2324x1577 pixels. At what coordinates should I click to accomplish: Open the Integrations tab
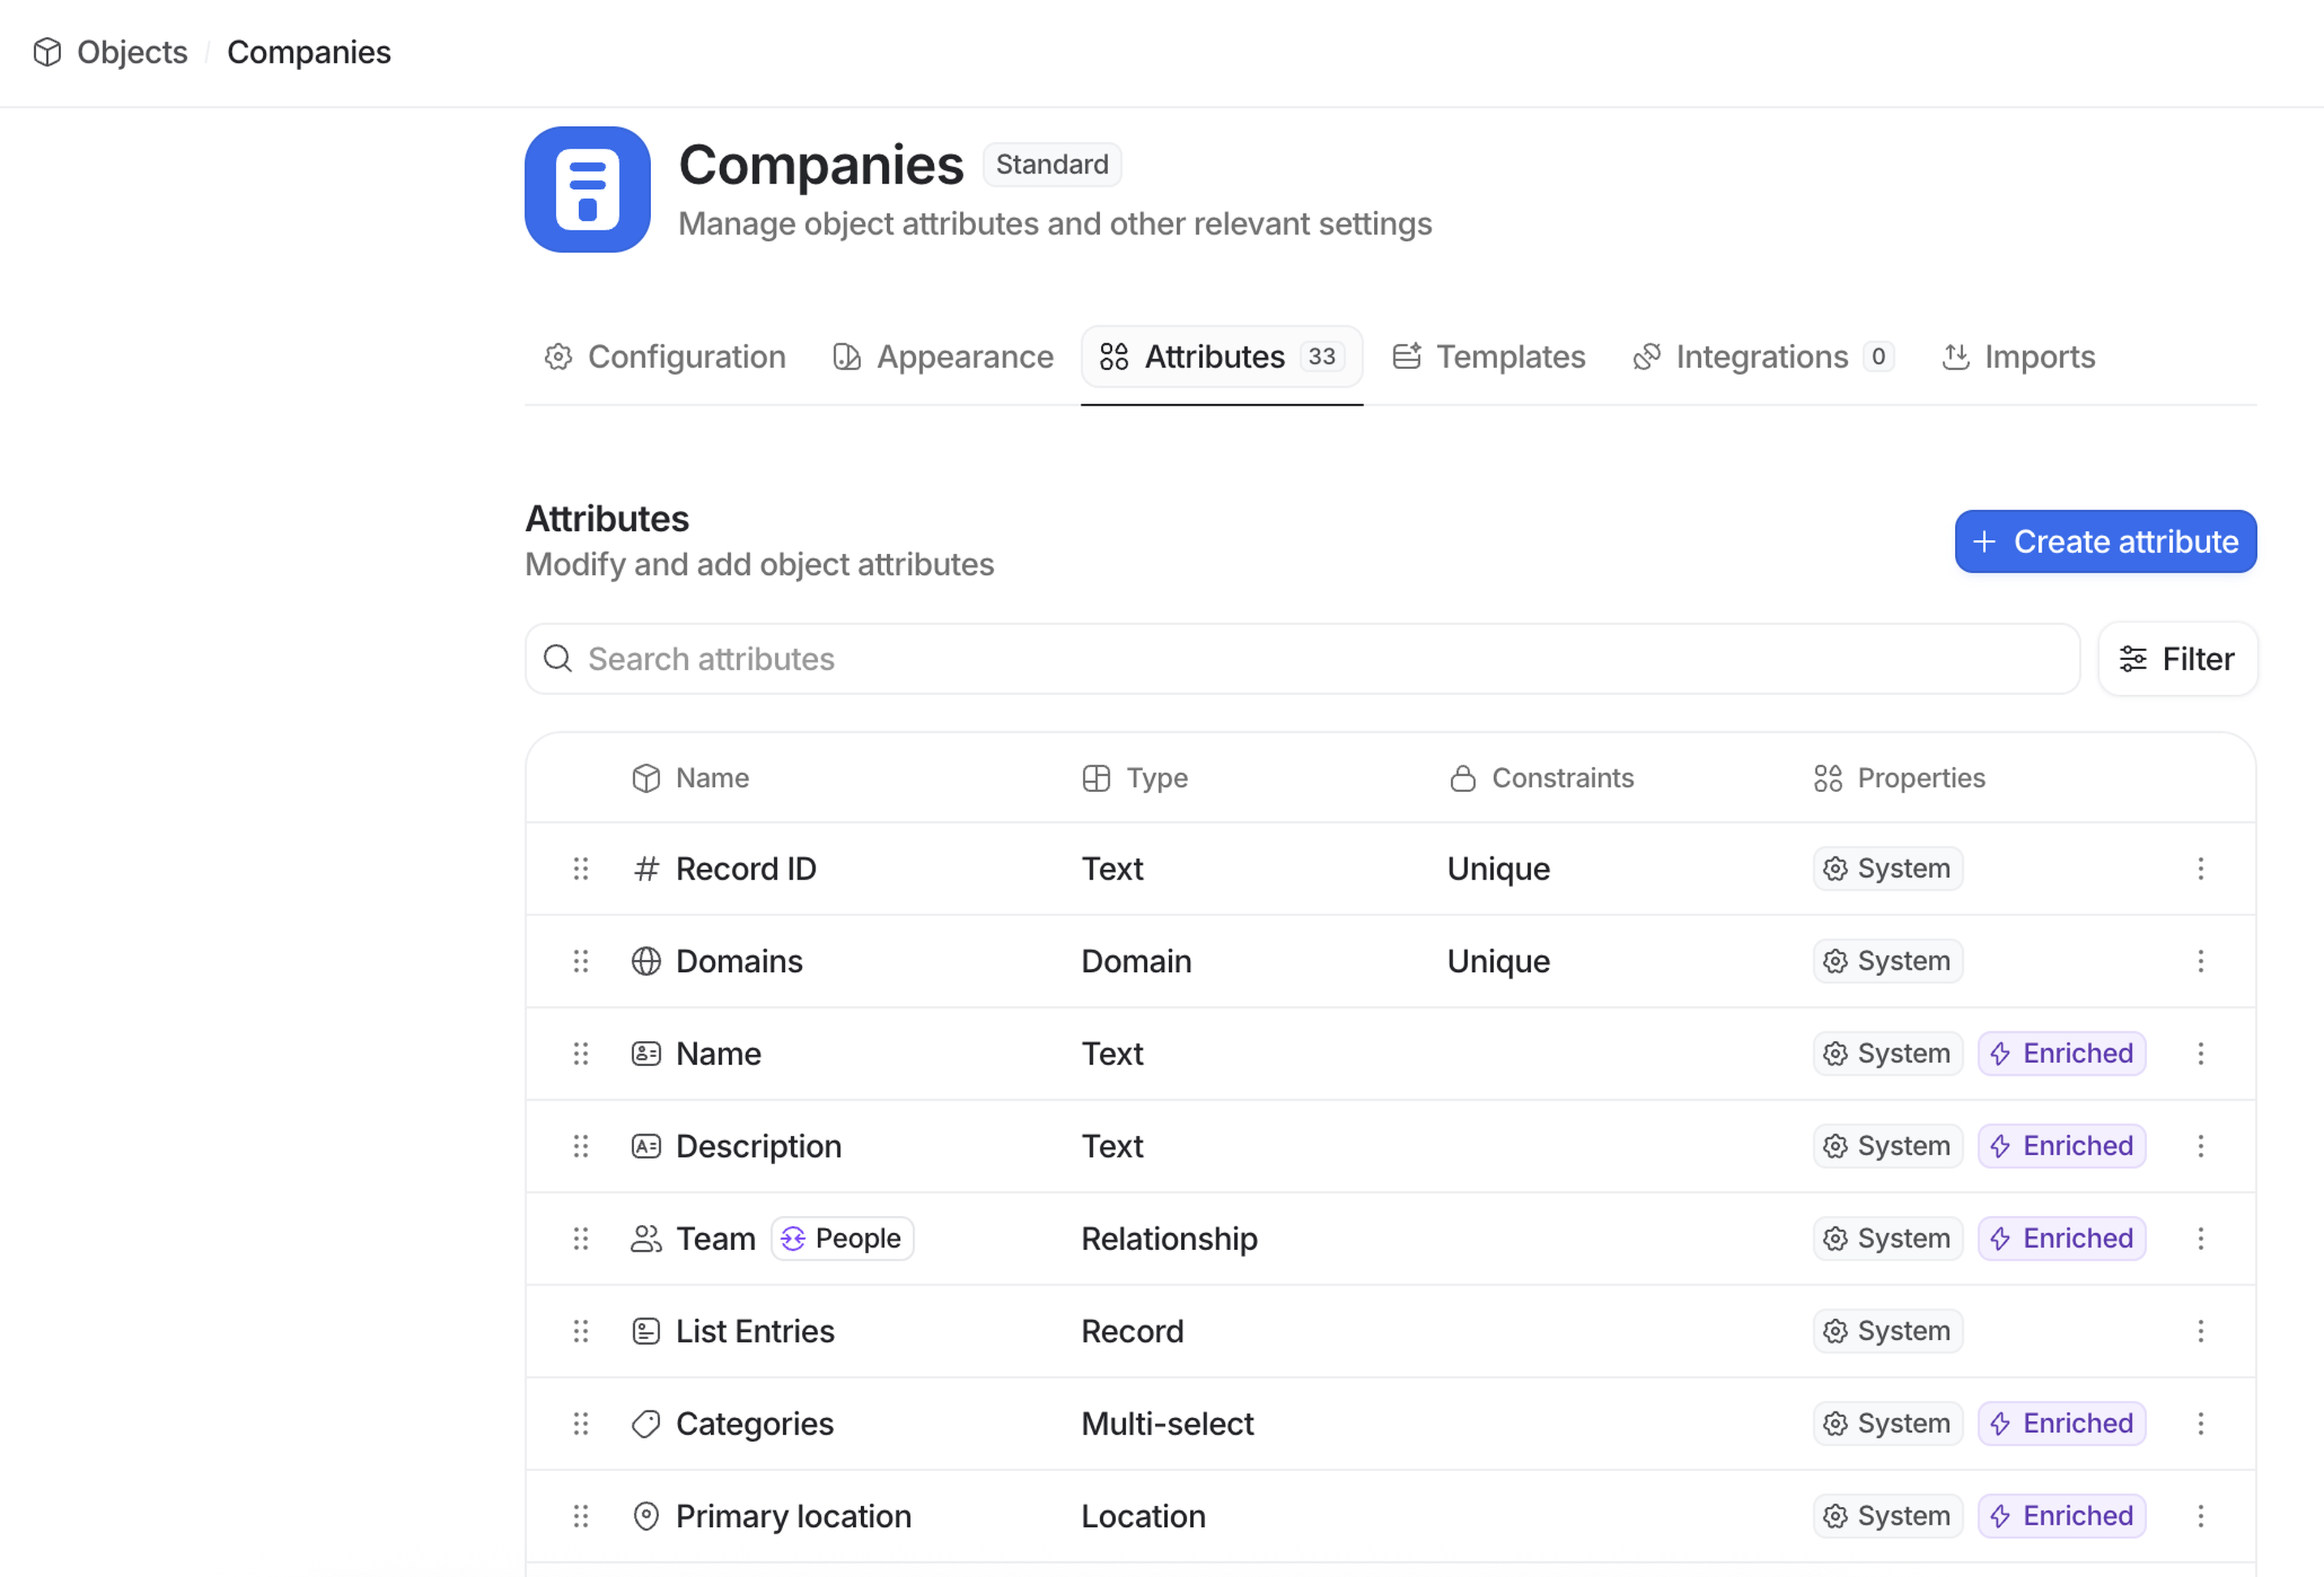click(1762, 357)
